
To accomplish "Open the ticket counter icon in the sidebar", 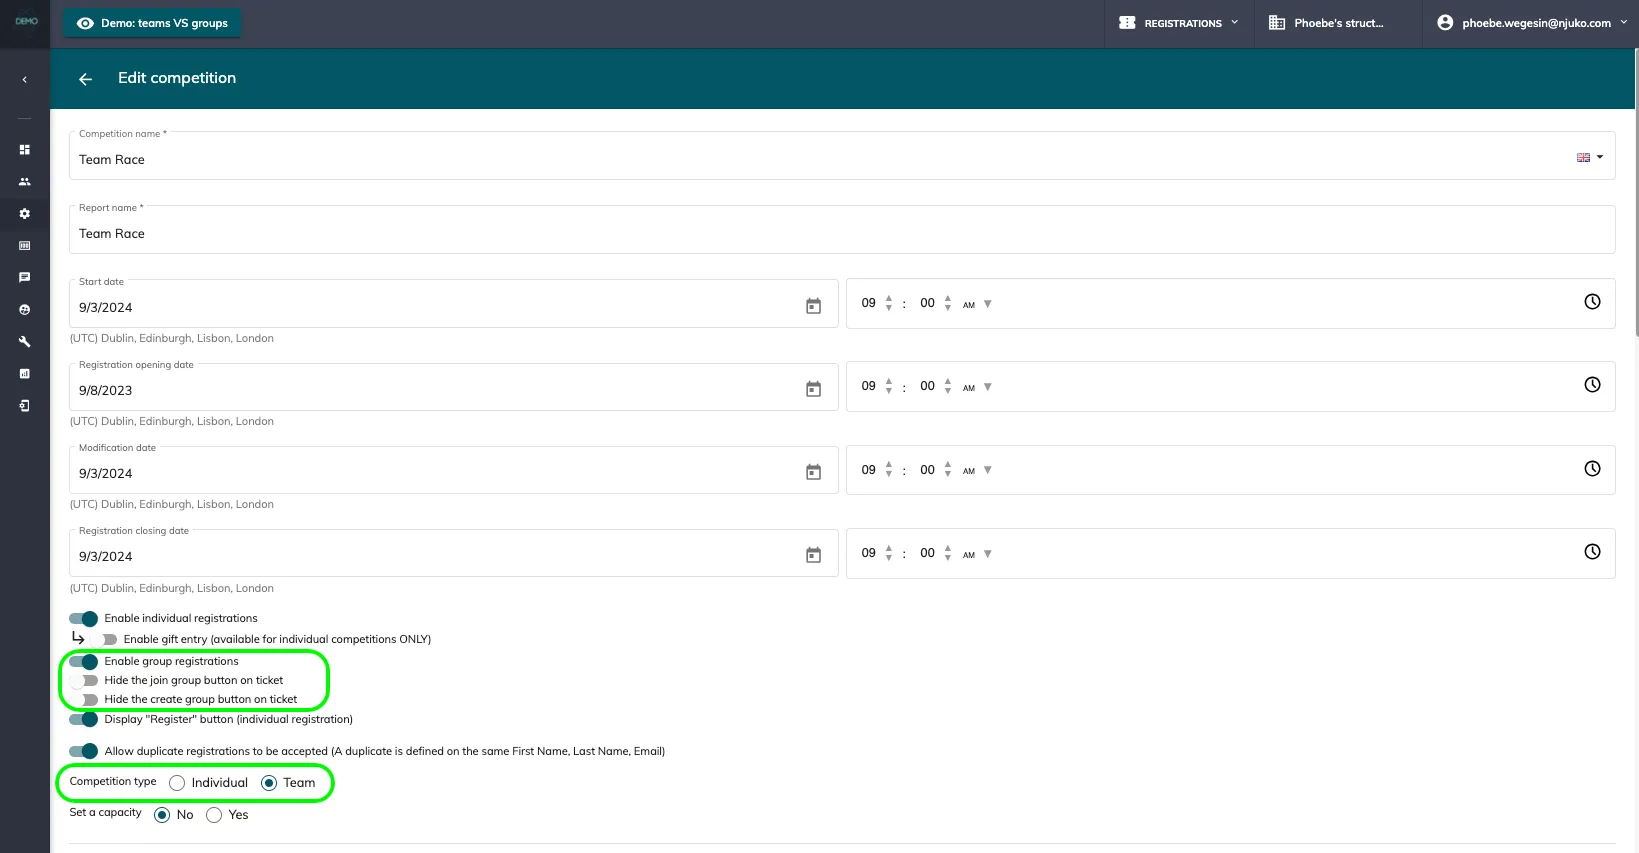I will coord(25,246).
